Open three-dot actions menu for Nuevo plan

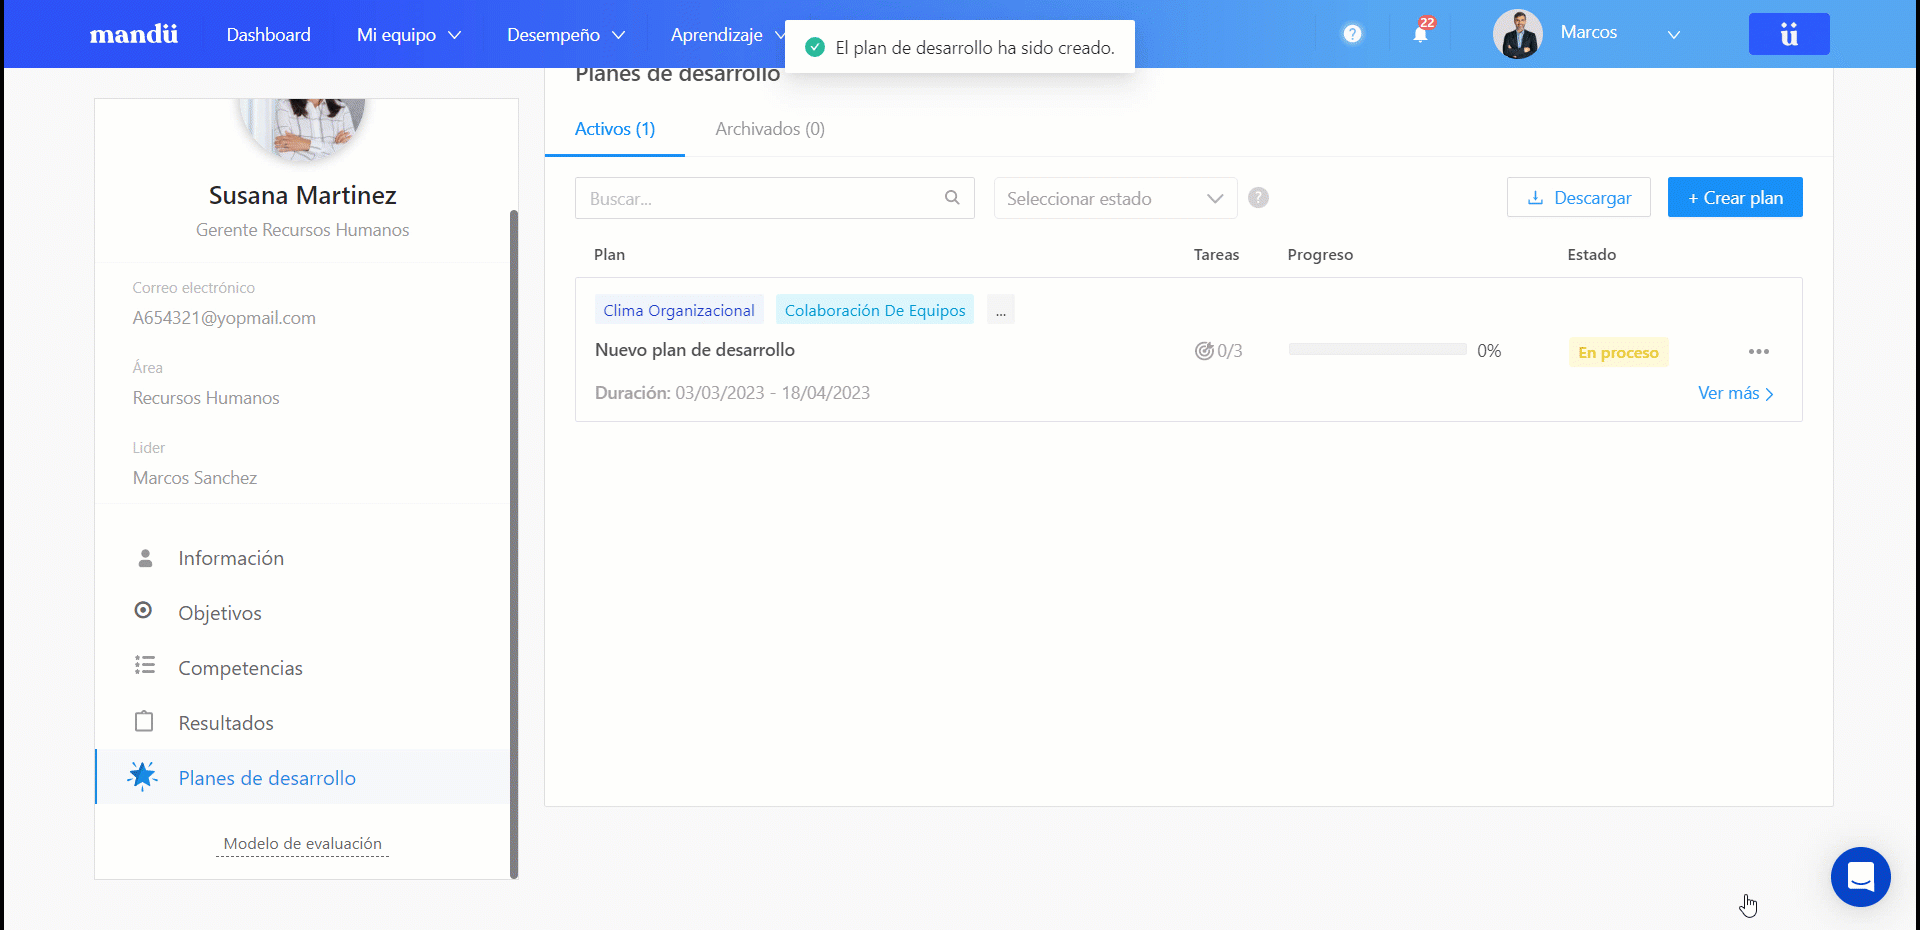coord(1759,351)
